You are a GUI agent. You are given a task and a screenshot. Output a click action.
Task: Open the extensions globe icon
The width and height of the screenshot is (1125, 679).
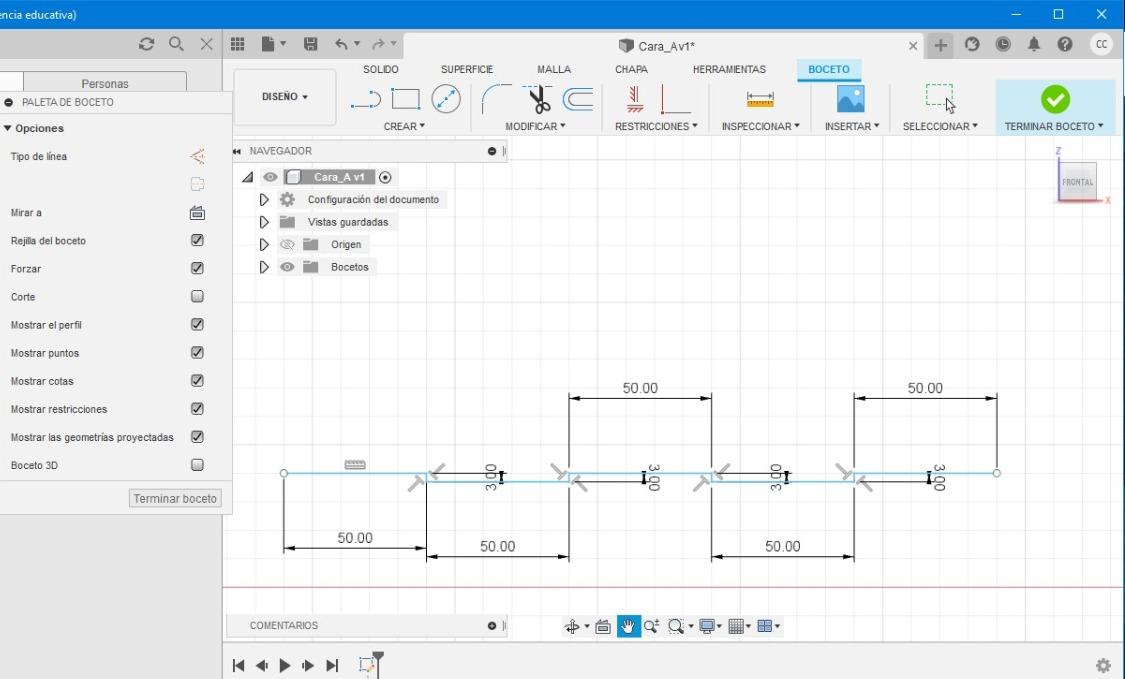[x=971, y=45]
